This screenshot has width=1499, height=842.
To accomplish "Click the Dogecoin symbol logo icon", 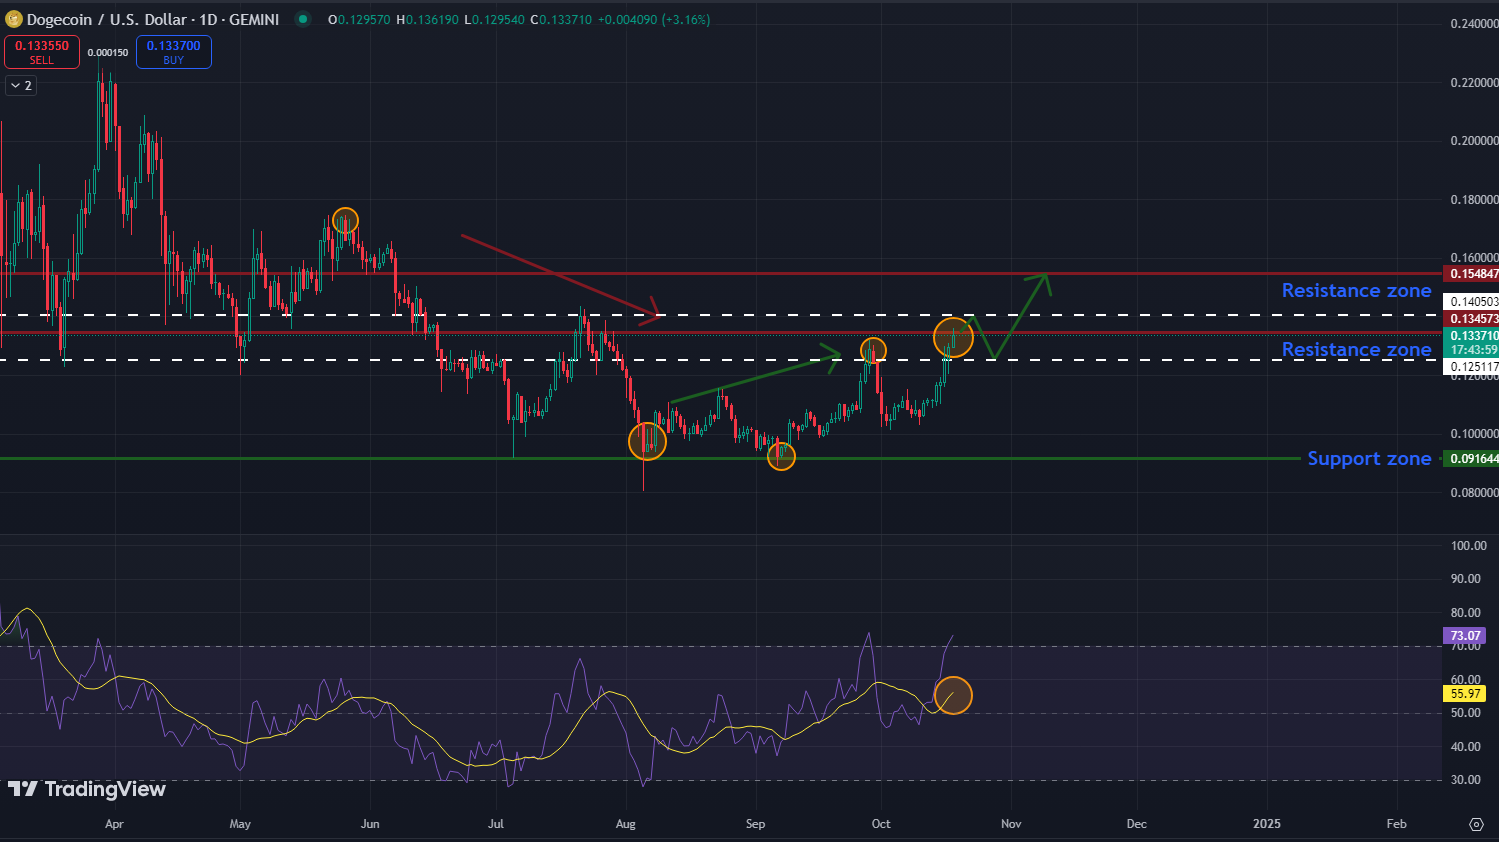I will (x=14, y=19).
